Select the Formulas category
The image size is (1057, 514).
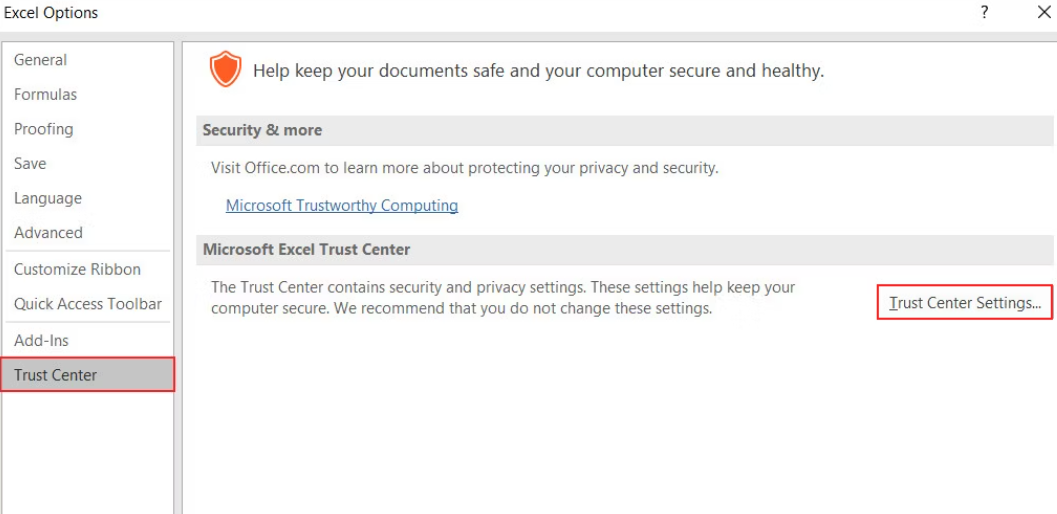tap(46, 95)
